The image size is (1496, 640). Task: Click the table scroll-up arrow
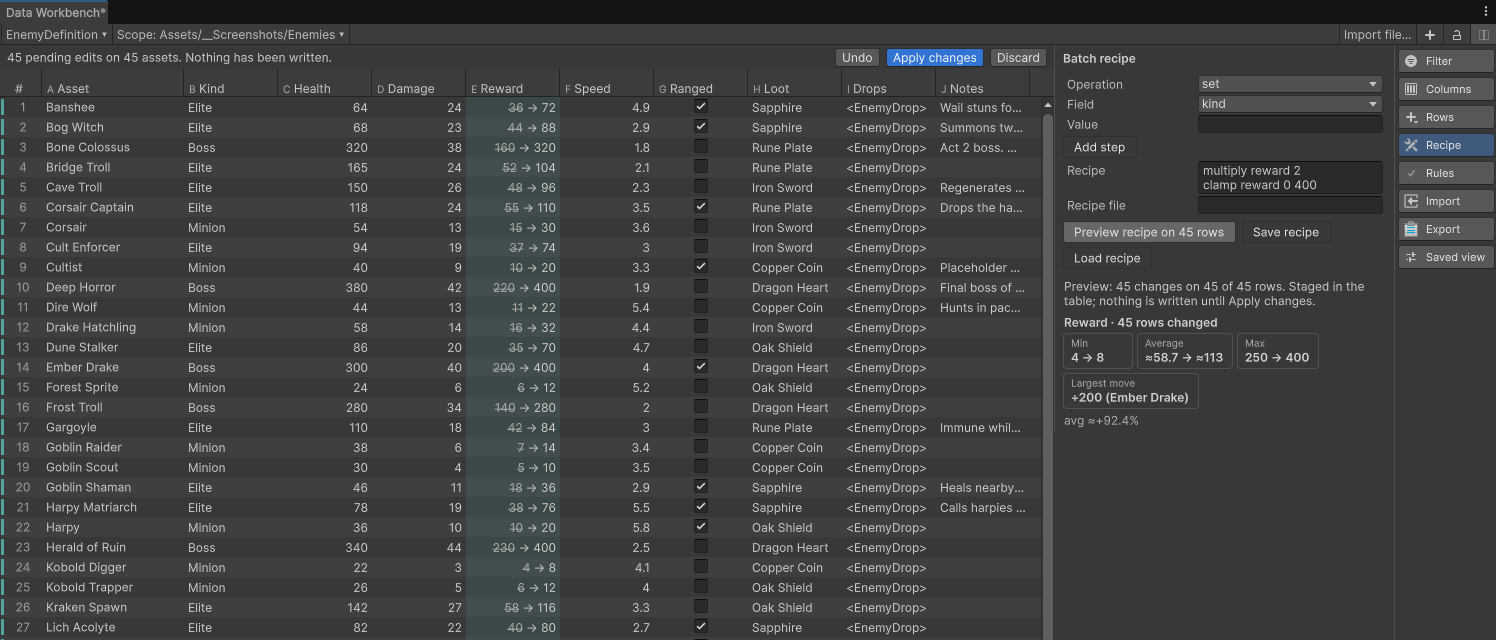click(1047, 105)
